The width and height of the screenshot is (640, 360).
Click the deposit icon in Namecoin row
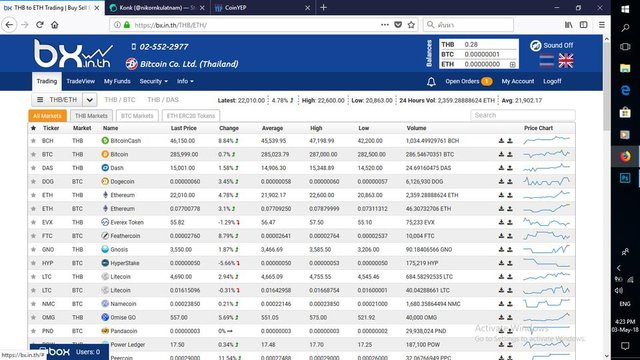click(x=501, y=304)
